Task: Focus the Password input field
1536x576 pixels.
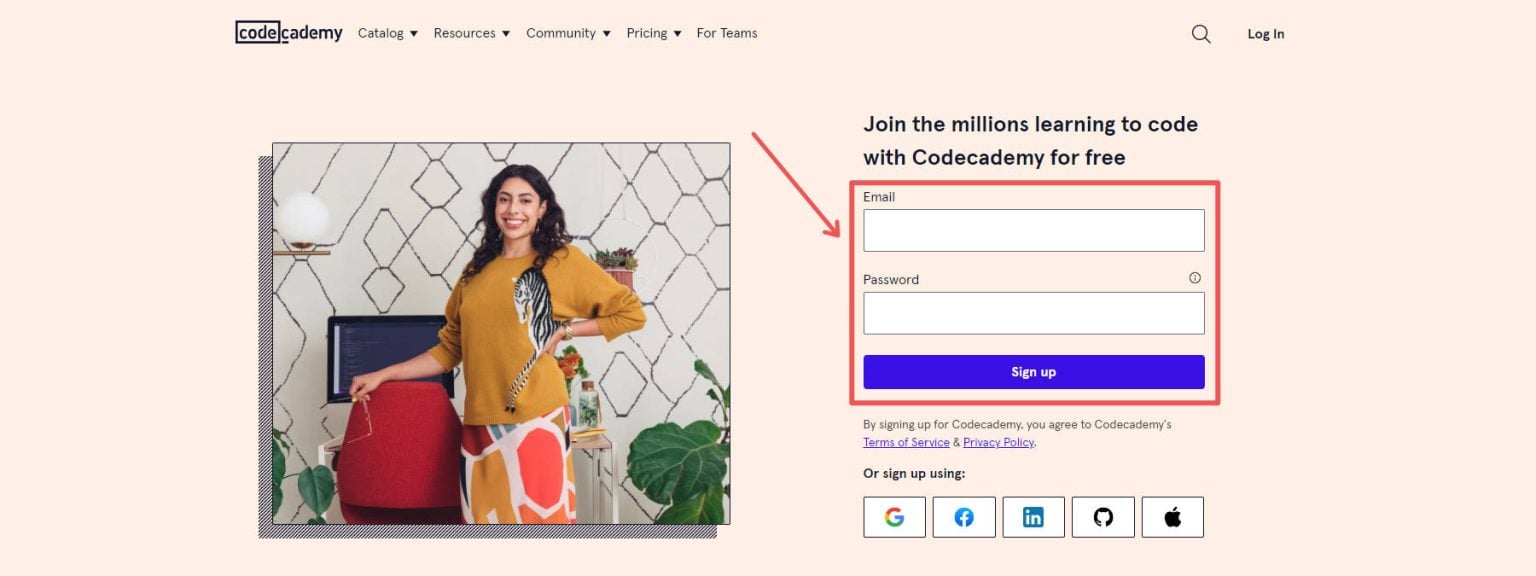Action: coord(1033,312)
